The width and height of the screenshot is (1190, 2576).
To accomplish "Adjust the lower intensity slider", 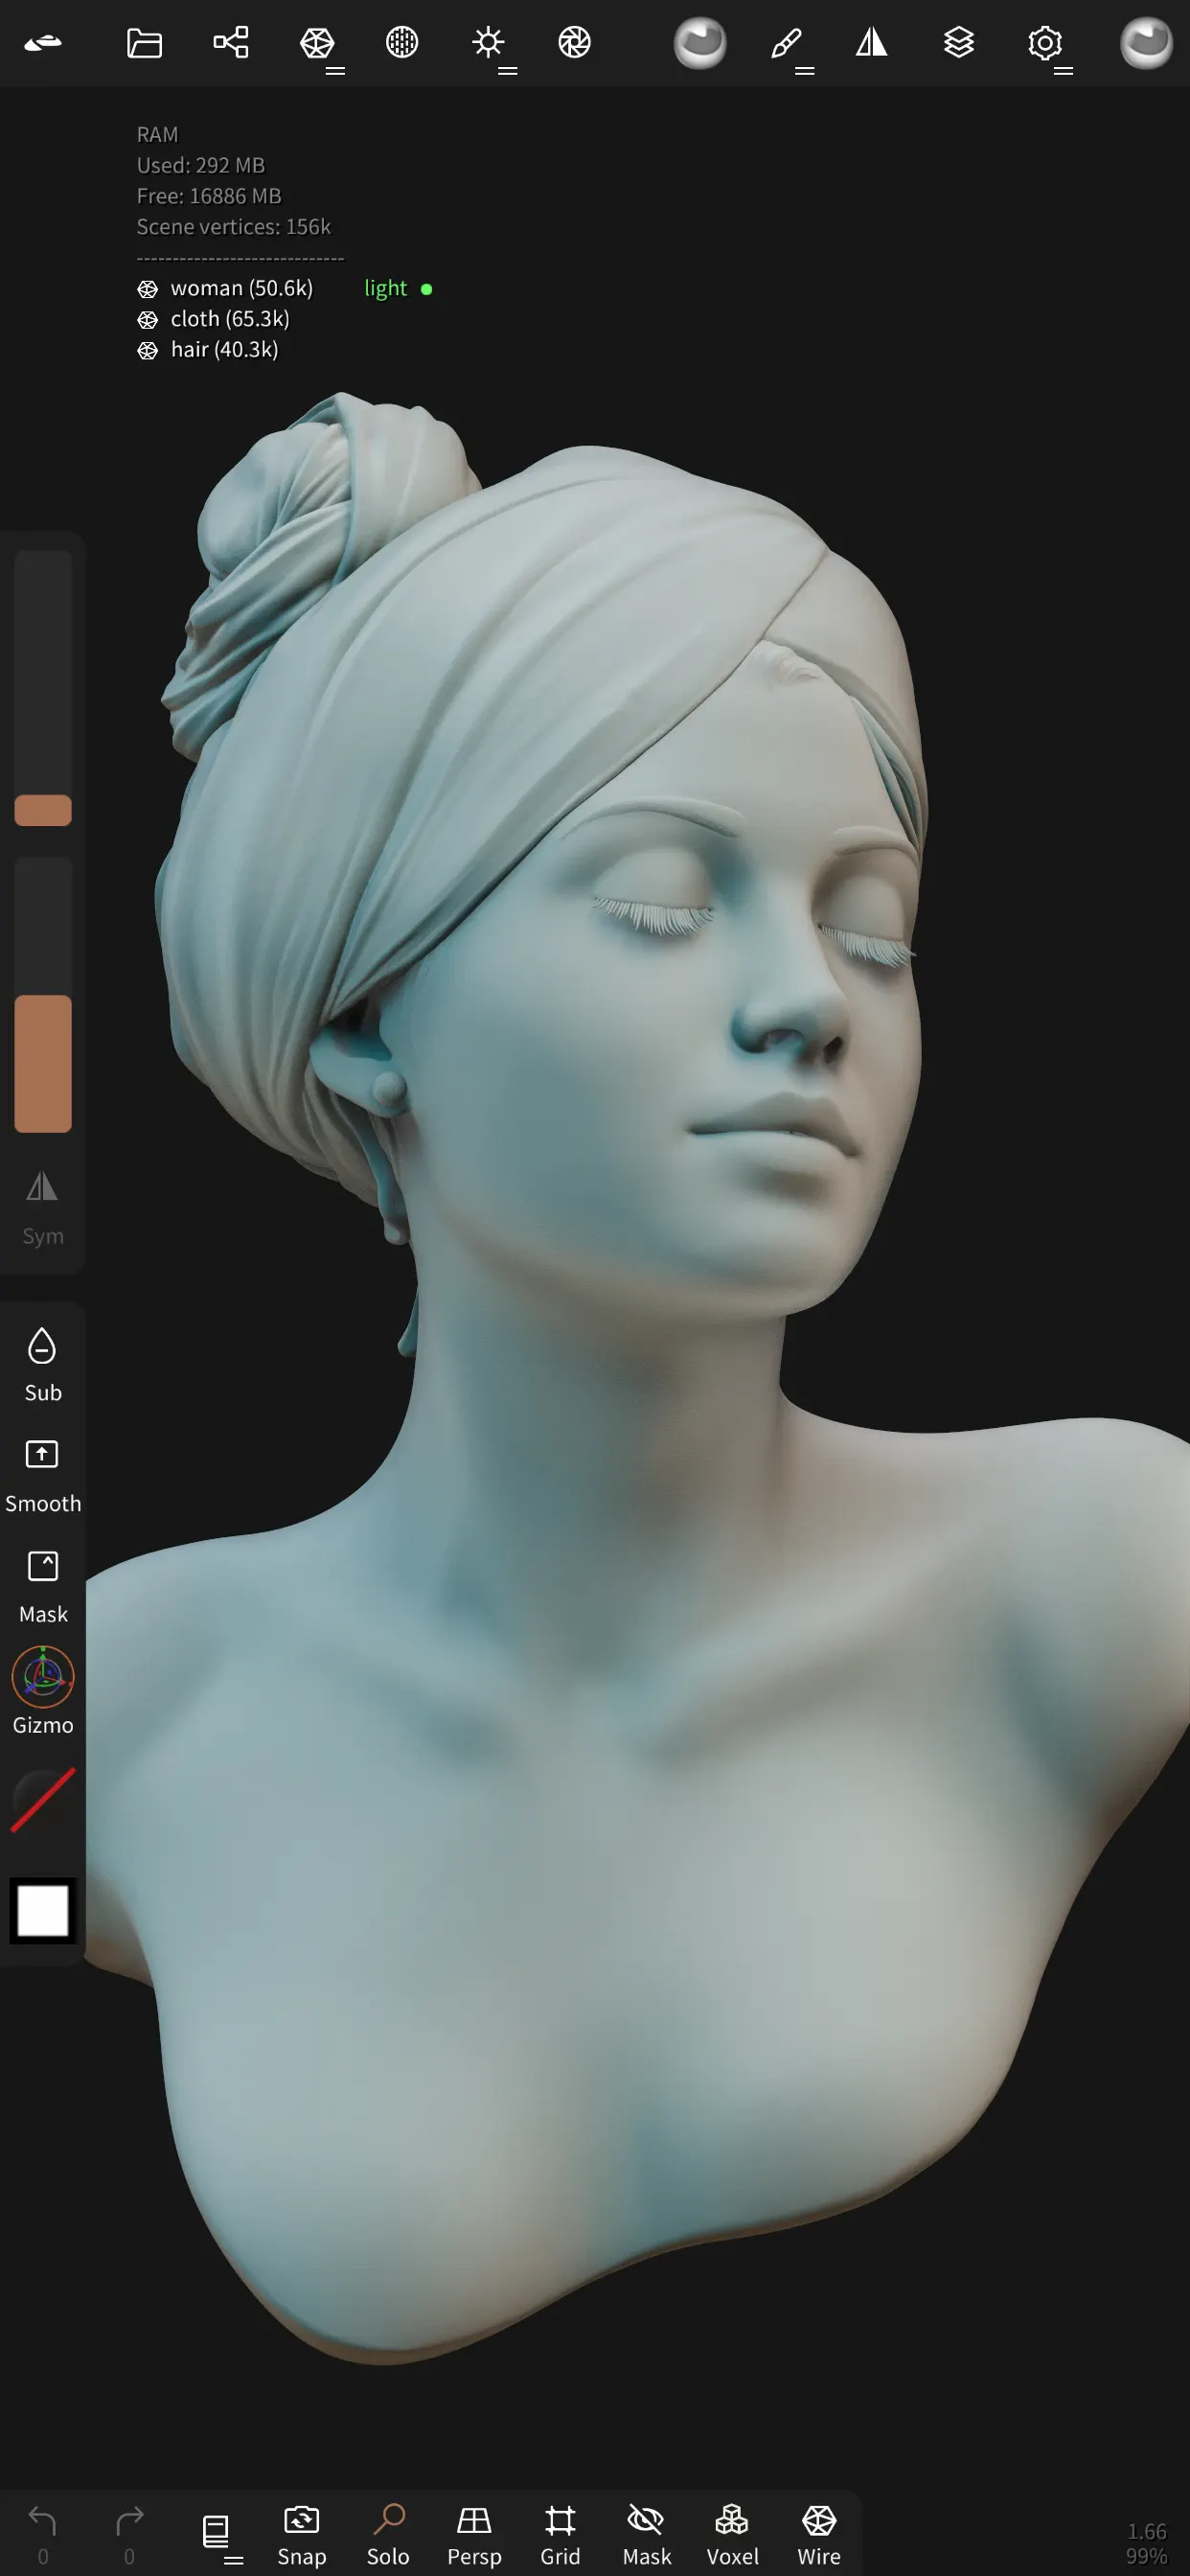I will 43,995.
